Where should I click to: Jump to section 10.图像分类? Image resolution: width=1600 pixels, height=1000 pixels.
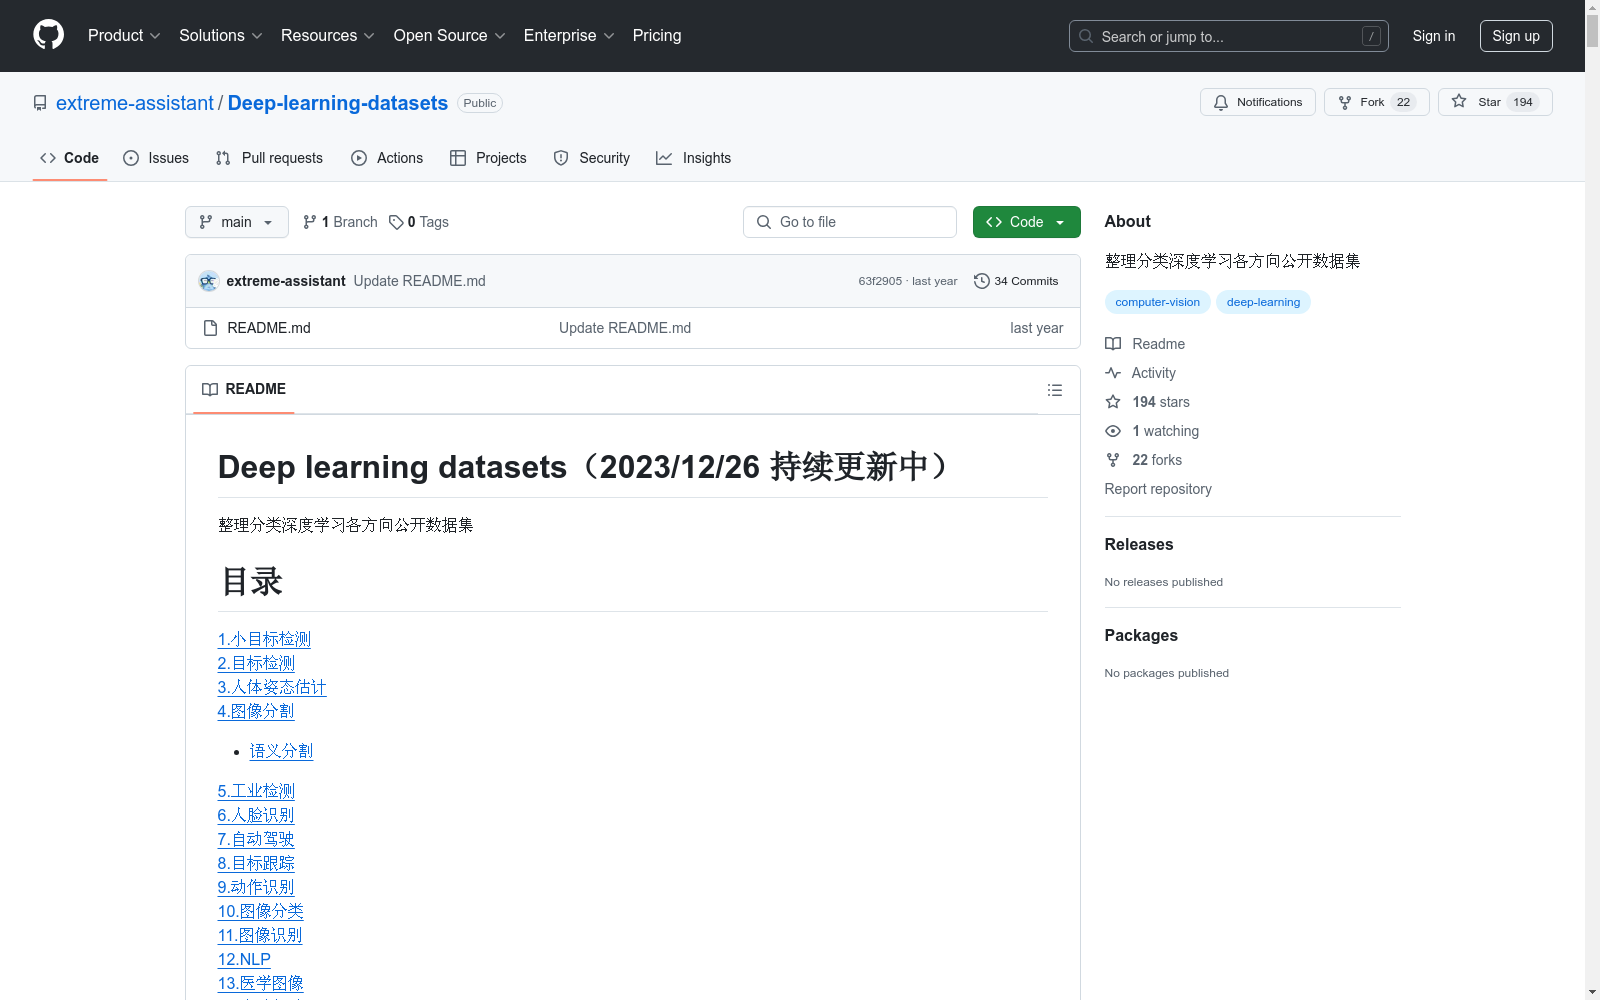261,911
